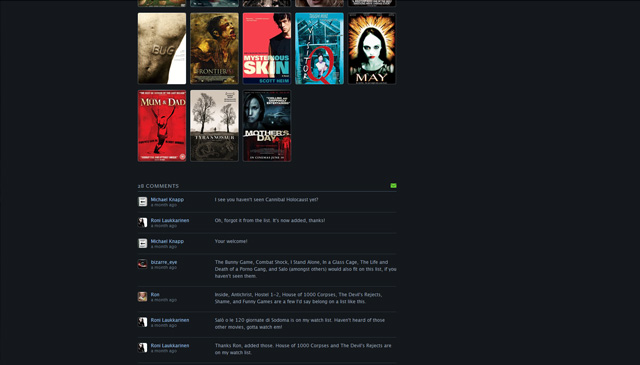
Task: Click Michael Knapp's avatar beside 'Your welcome!'
Action: coord(142,243)
